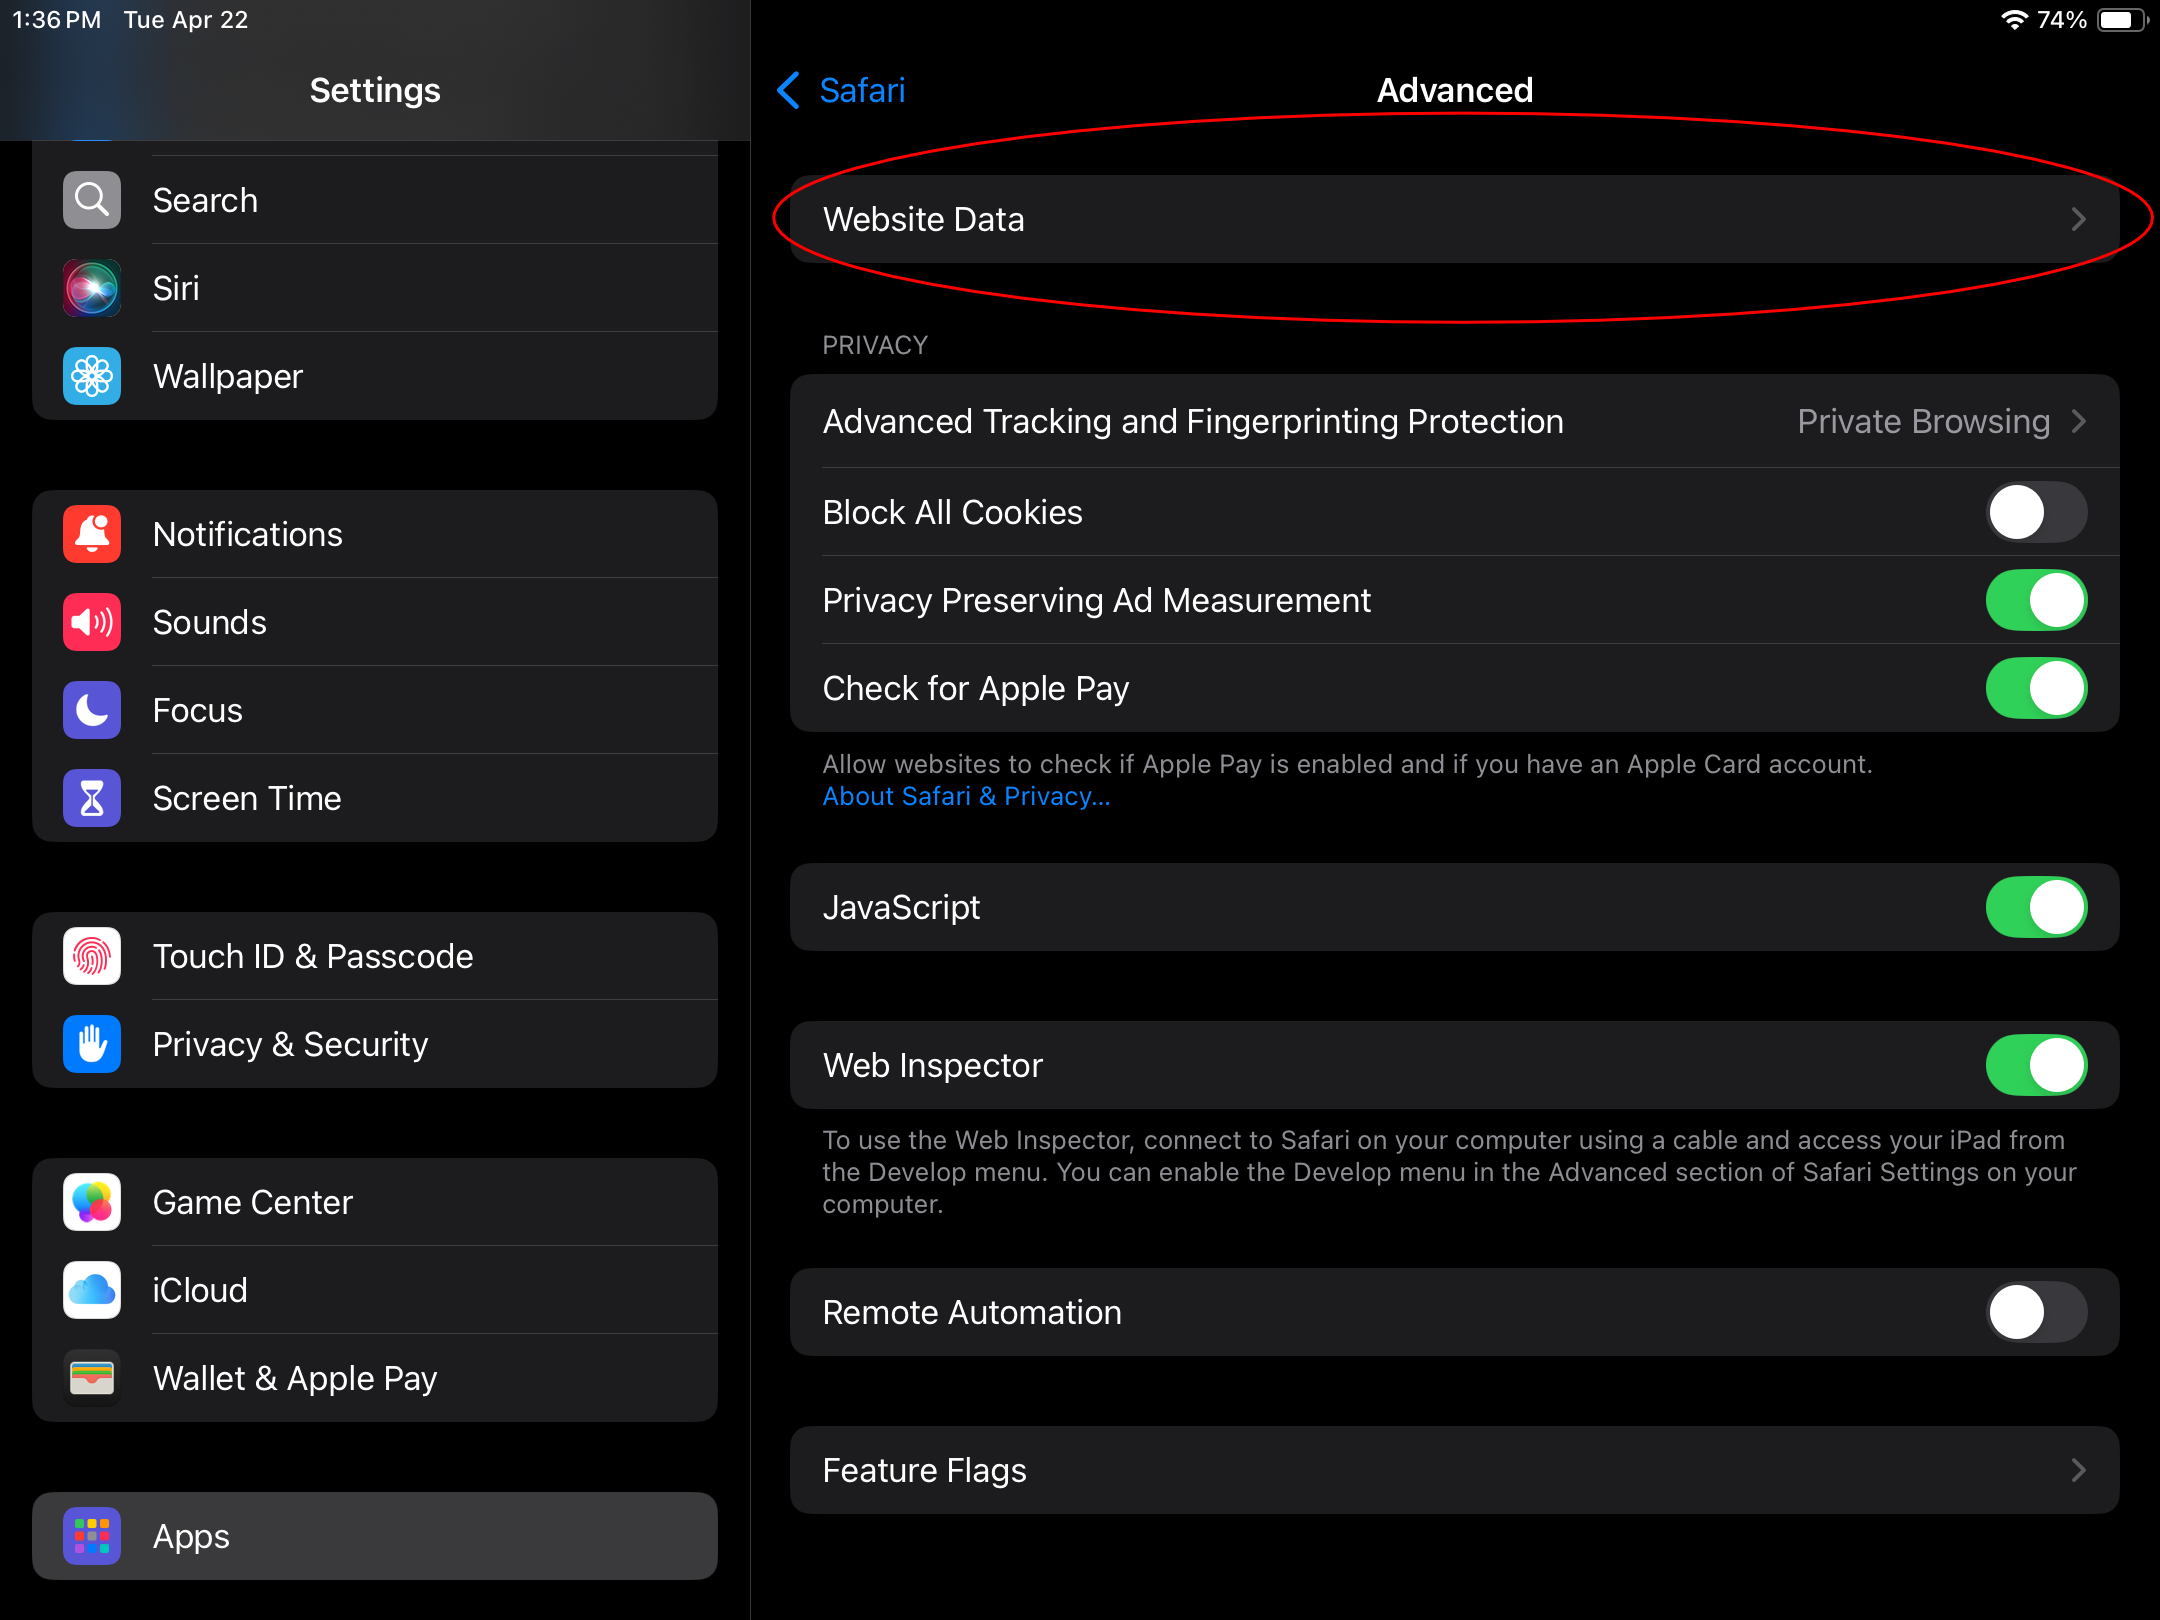Open Private Browsing tracking protection chevron
Screen dimensions: 2160x1620
[2078, 421]
